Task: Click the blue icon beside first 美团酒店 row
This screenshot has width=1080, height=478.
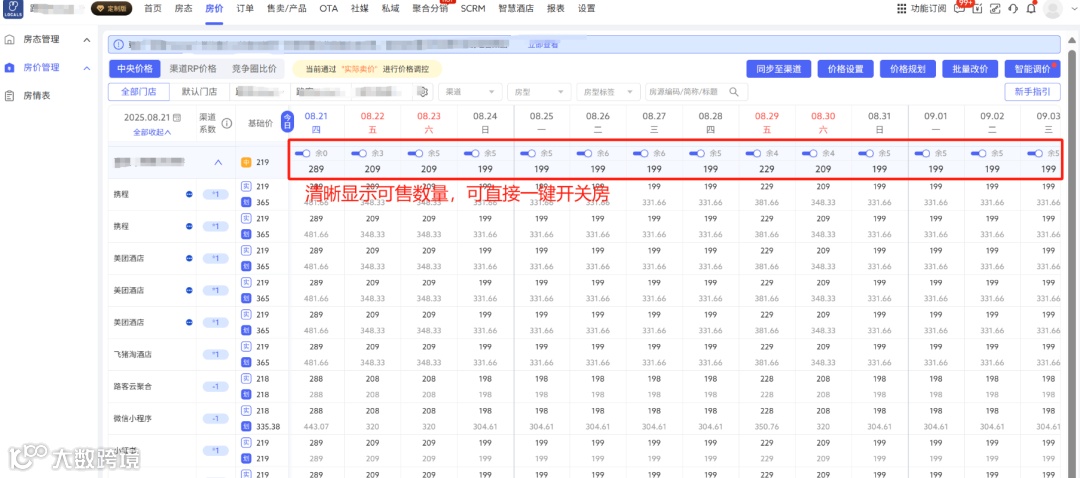Action: tap(189, 258)
